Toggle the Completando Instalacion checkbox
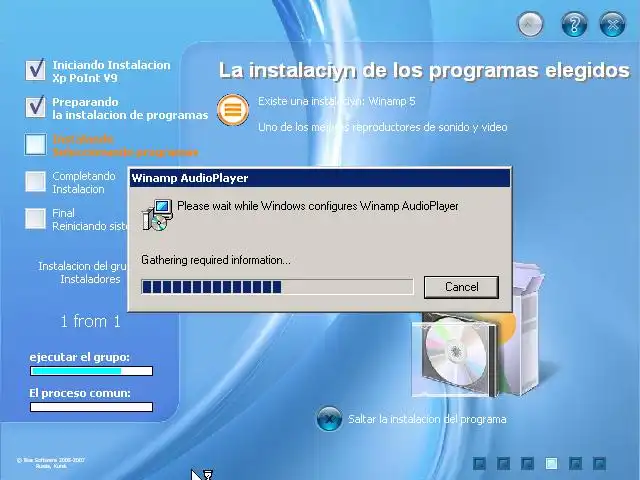The image size is (640, 480). 36,182
